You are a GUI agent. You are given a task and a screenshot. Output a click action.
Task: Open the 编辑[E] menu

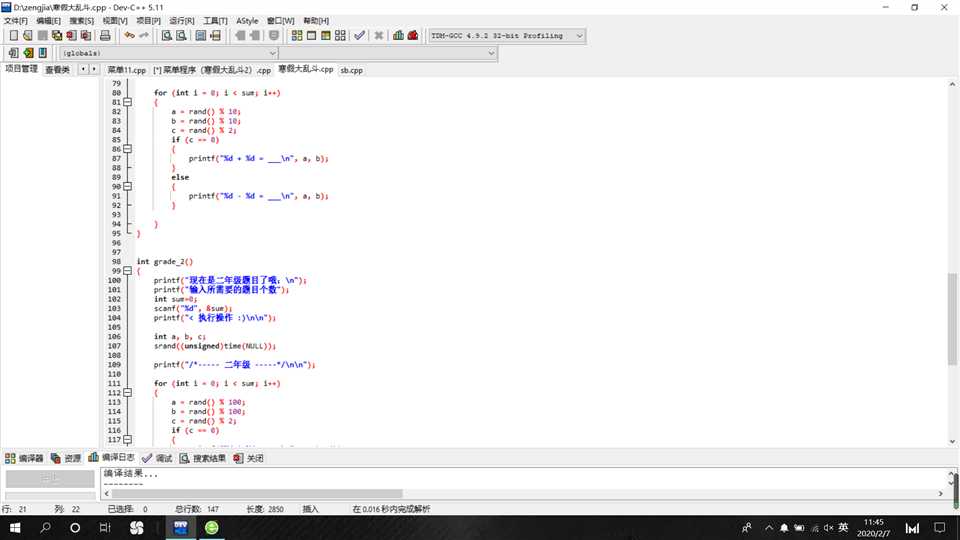(48, 21)
